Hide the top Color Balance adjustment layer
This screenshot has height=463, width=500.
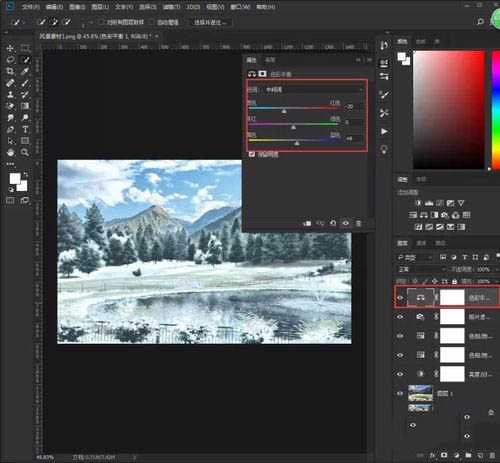click(x=400, y=297)
